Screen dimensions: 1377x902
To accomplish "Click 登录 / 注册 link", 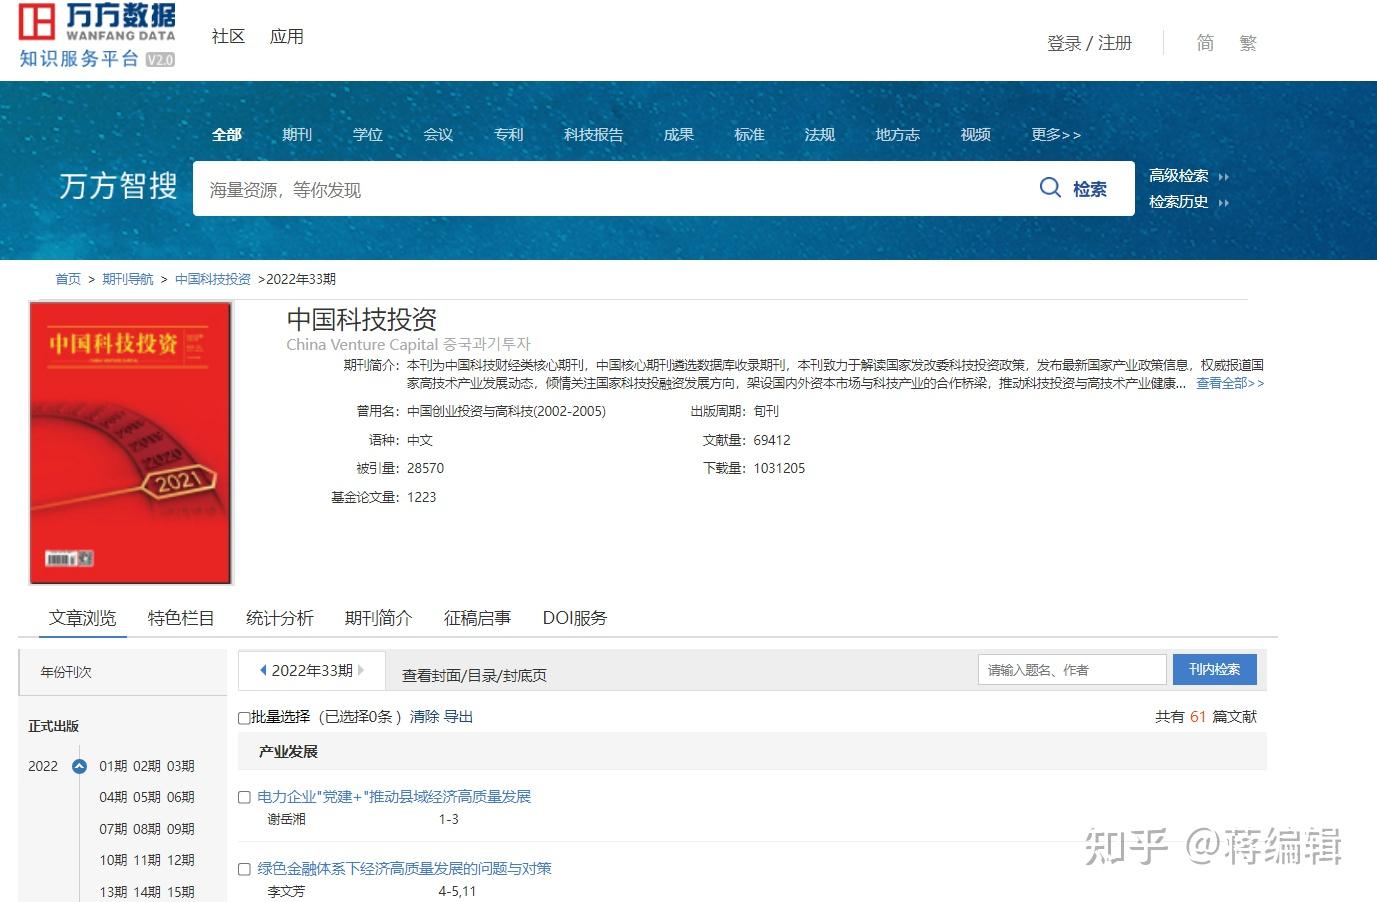I will coord(1089,43).
